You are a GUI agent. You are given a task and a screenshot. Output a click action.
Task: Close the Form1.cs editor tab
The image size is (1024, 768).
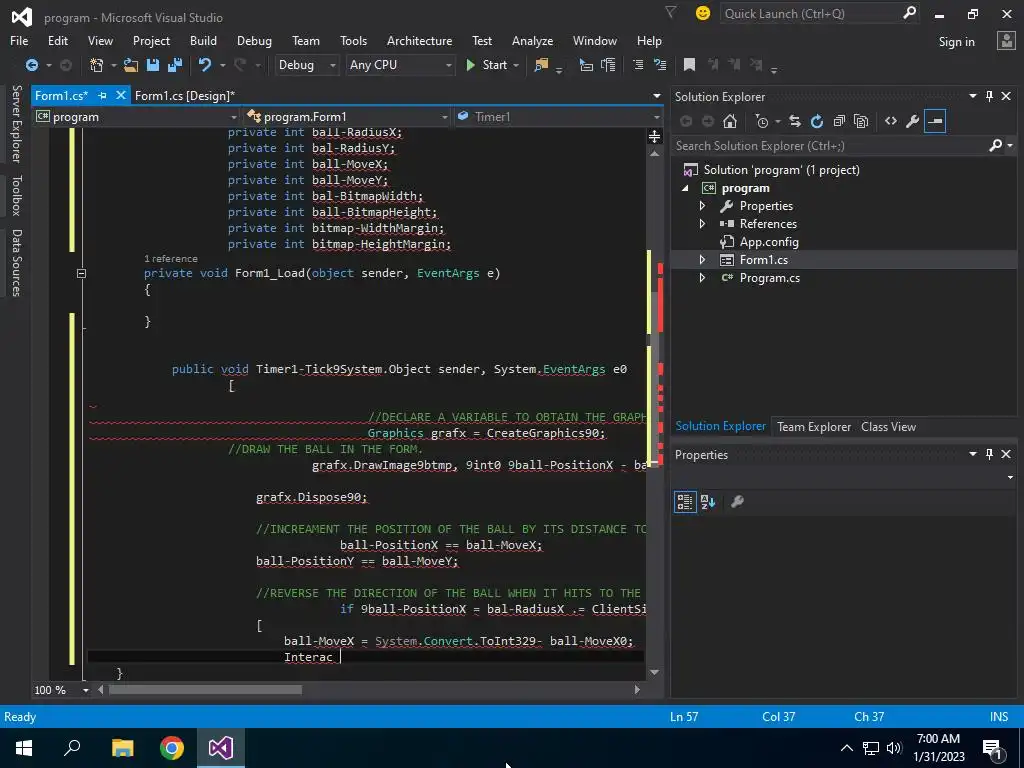click(x=121, y=95)
